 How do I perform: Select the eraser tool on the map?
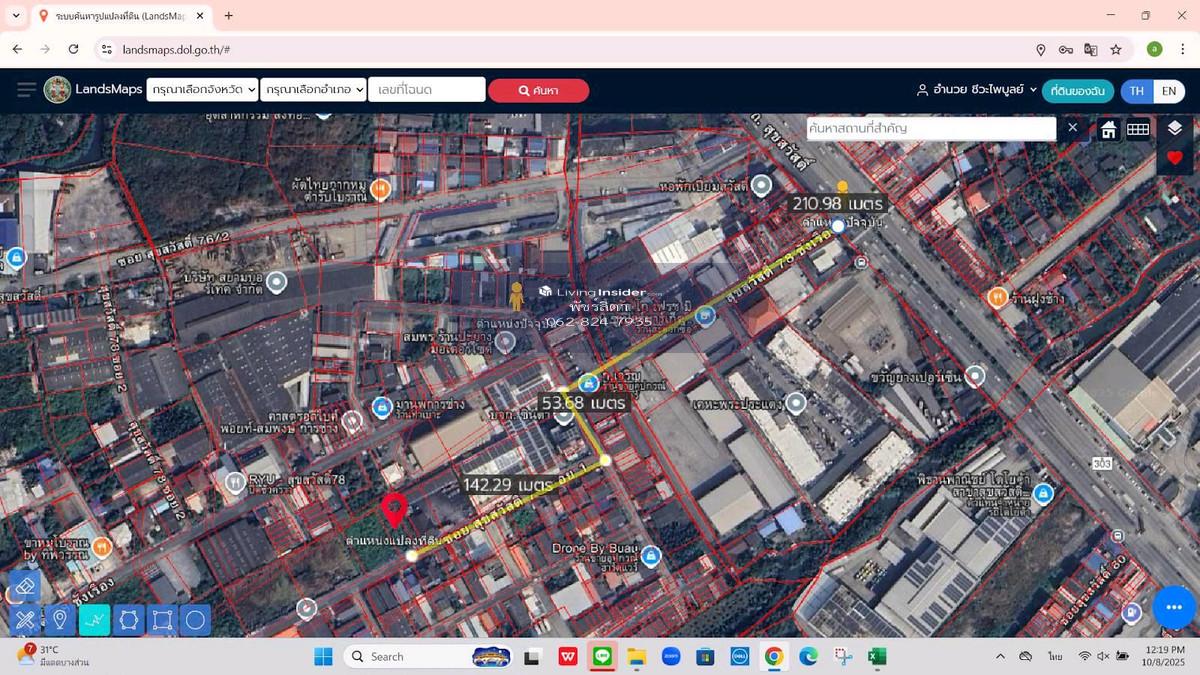(x=26, y=586)
